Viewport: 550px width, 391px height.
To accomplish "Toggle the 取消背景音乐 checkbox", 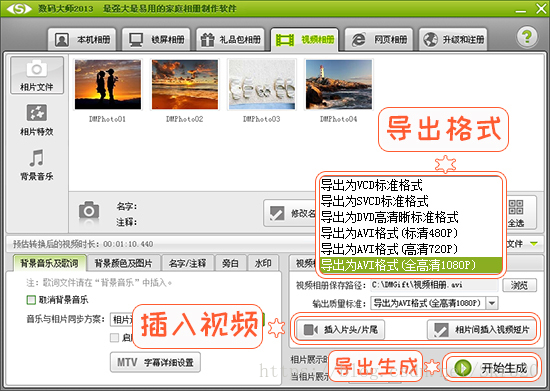I will tap(31, 300).
